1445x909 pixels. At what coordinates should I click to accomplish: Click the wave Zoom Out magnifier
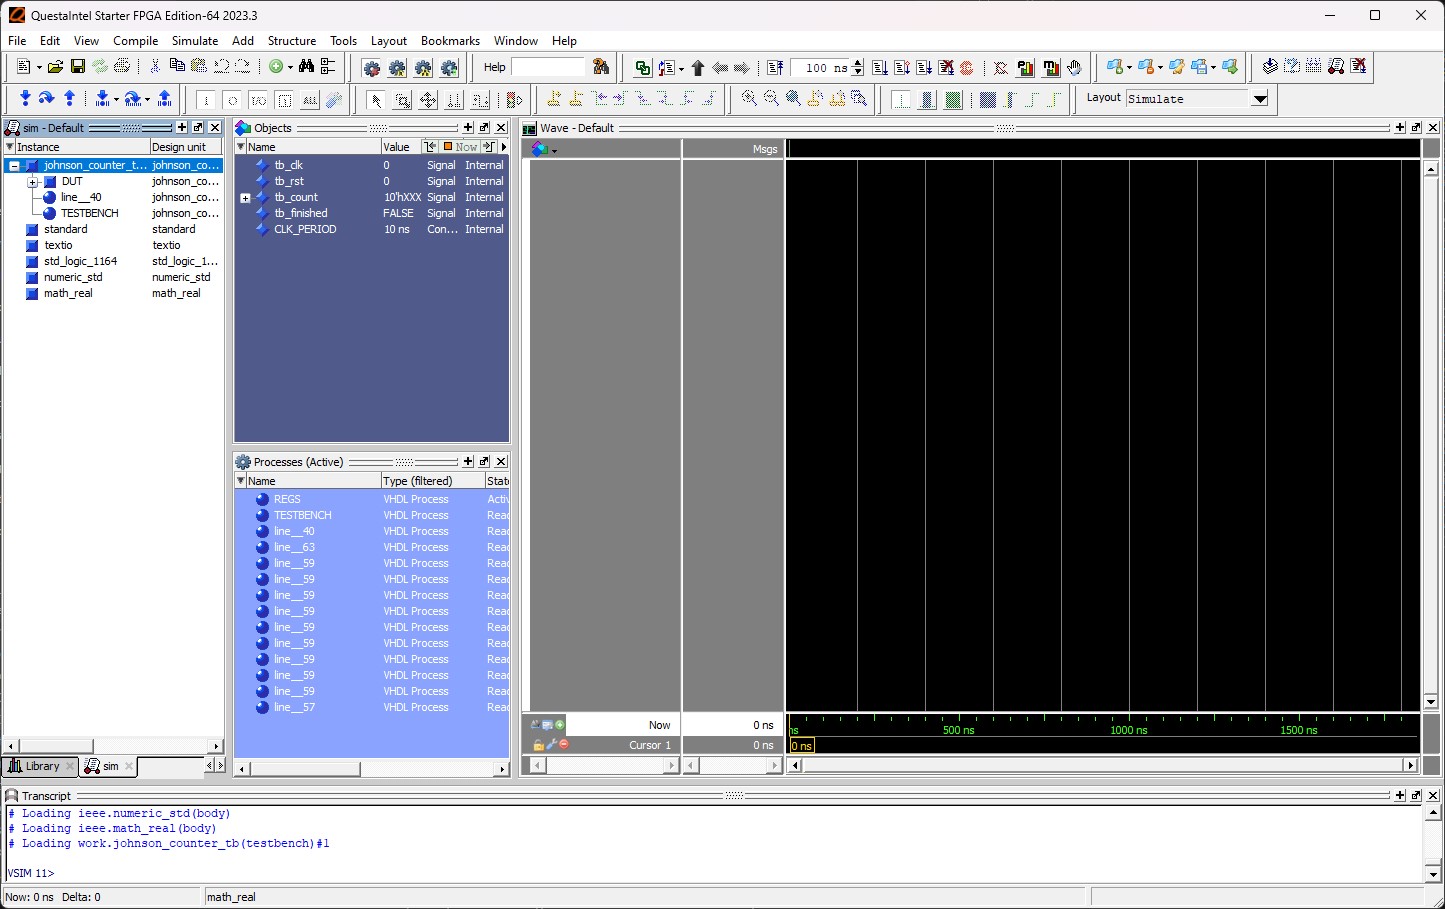(x=771, y=99)
